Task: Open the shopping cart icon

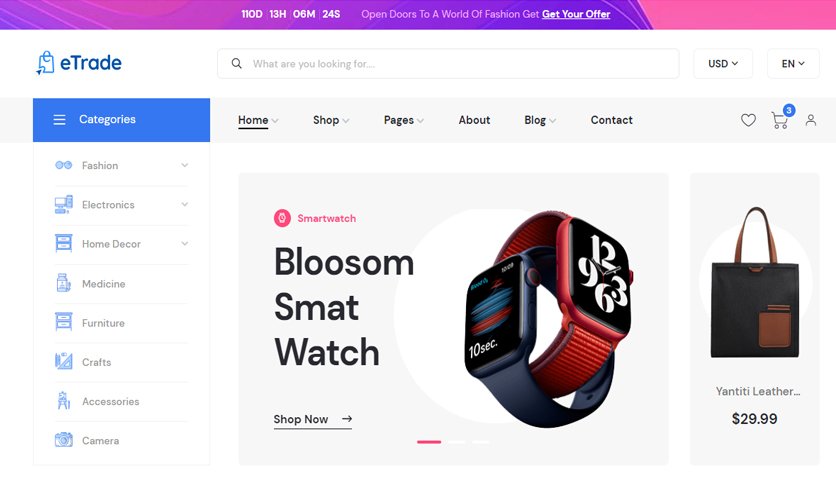Action: pyautogui.click(x=779, y=120)
